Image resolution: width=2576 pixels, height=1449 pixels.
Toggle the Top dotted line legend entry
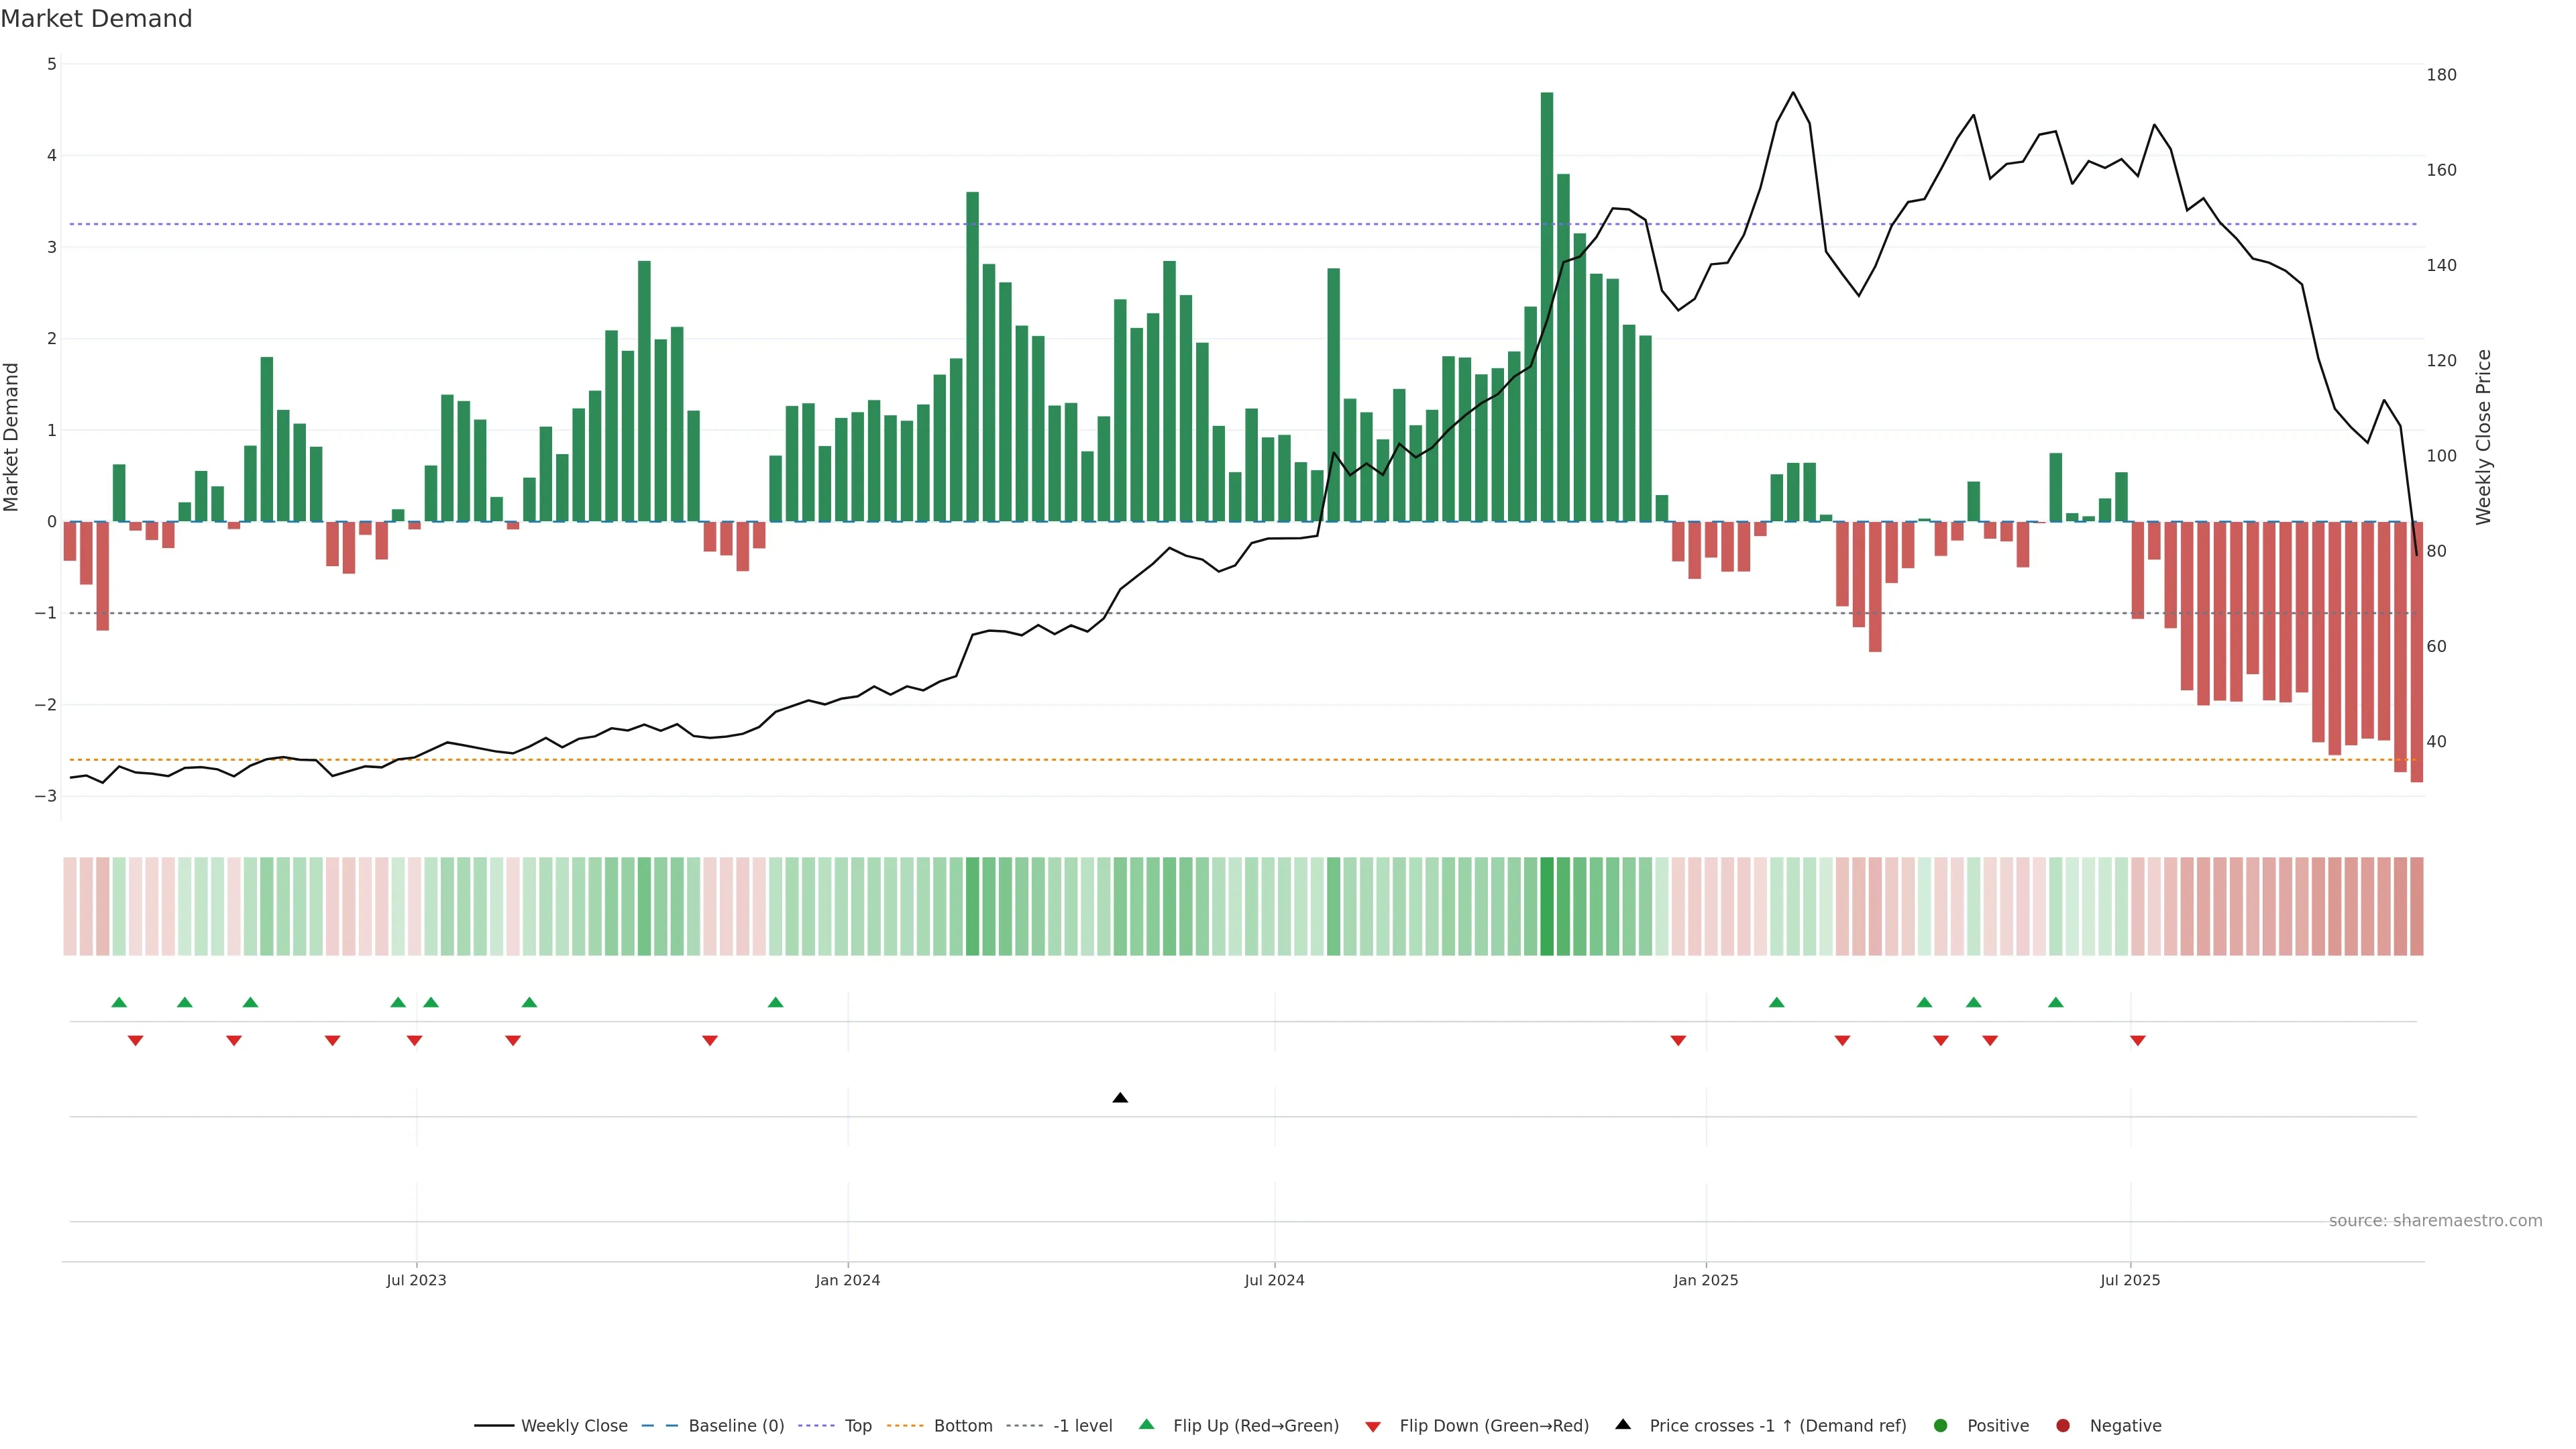(x=857, y=1426)
